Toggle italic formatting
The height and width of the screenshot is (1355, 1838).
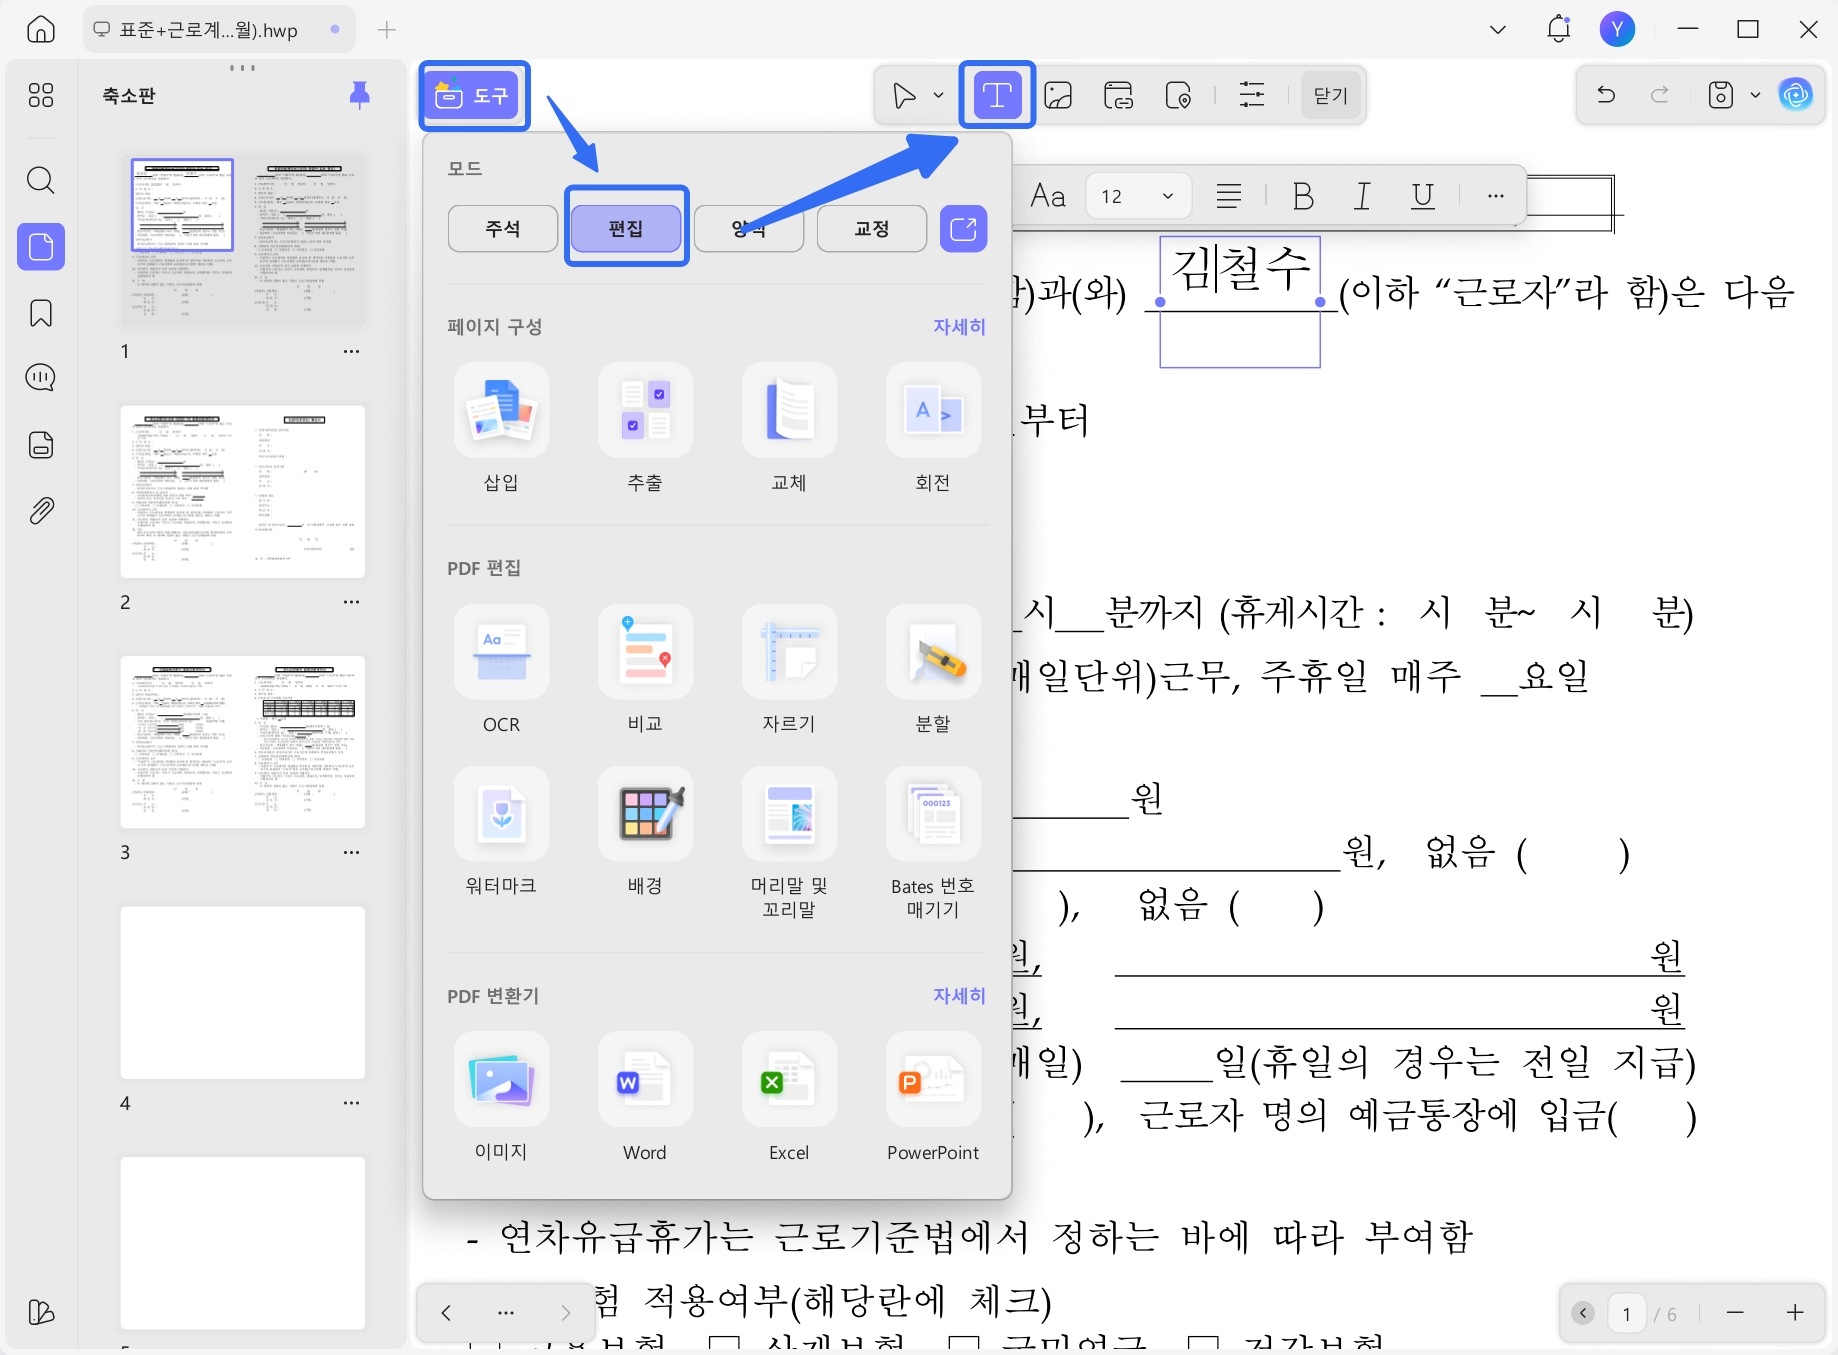click(x=1362, y=196)
